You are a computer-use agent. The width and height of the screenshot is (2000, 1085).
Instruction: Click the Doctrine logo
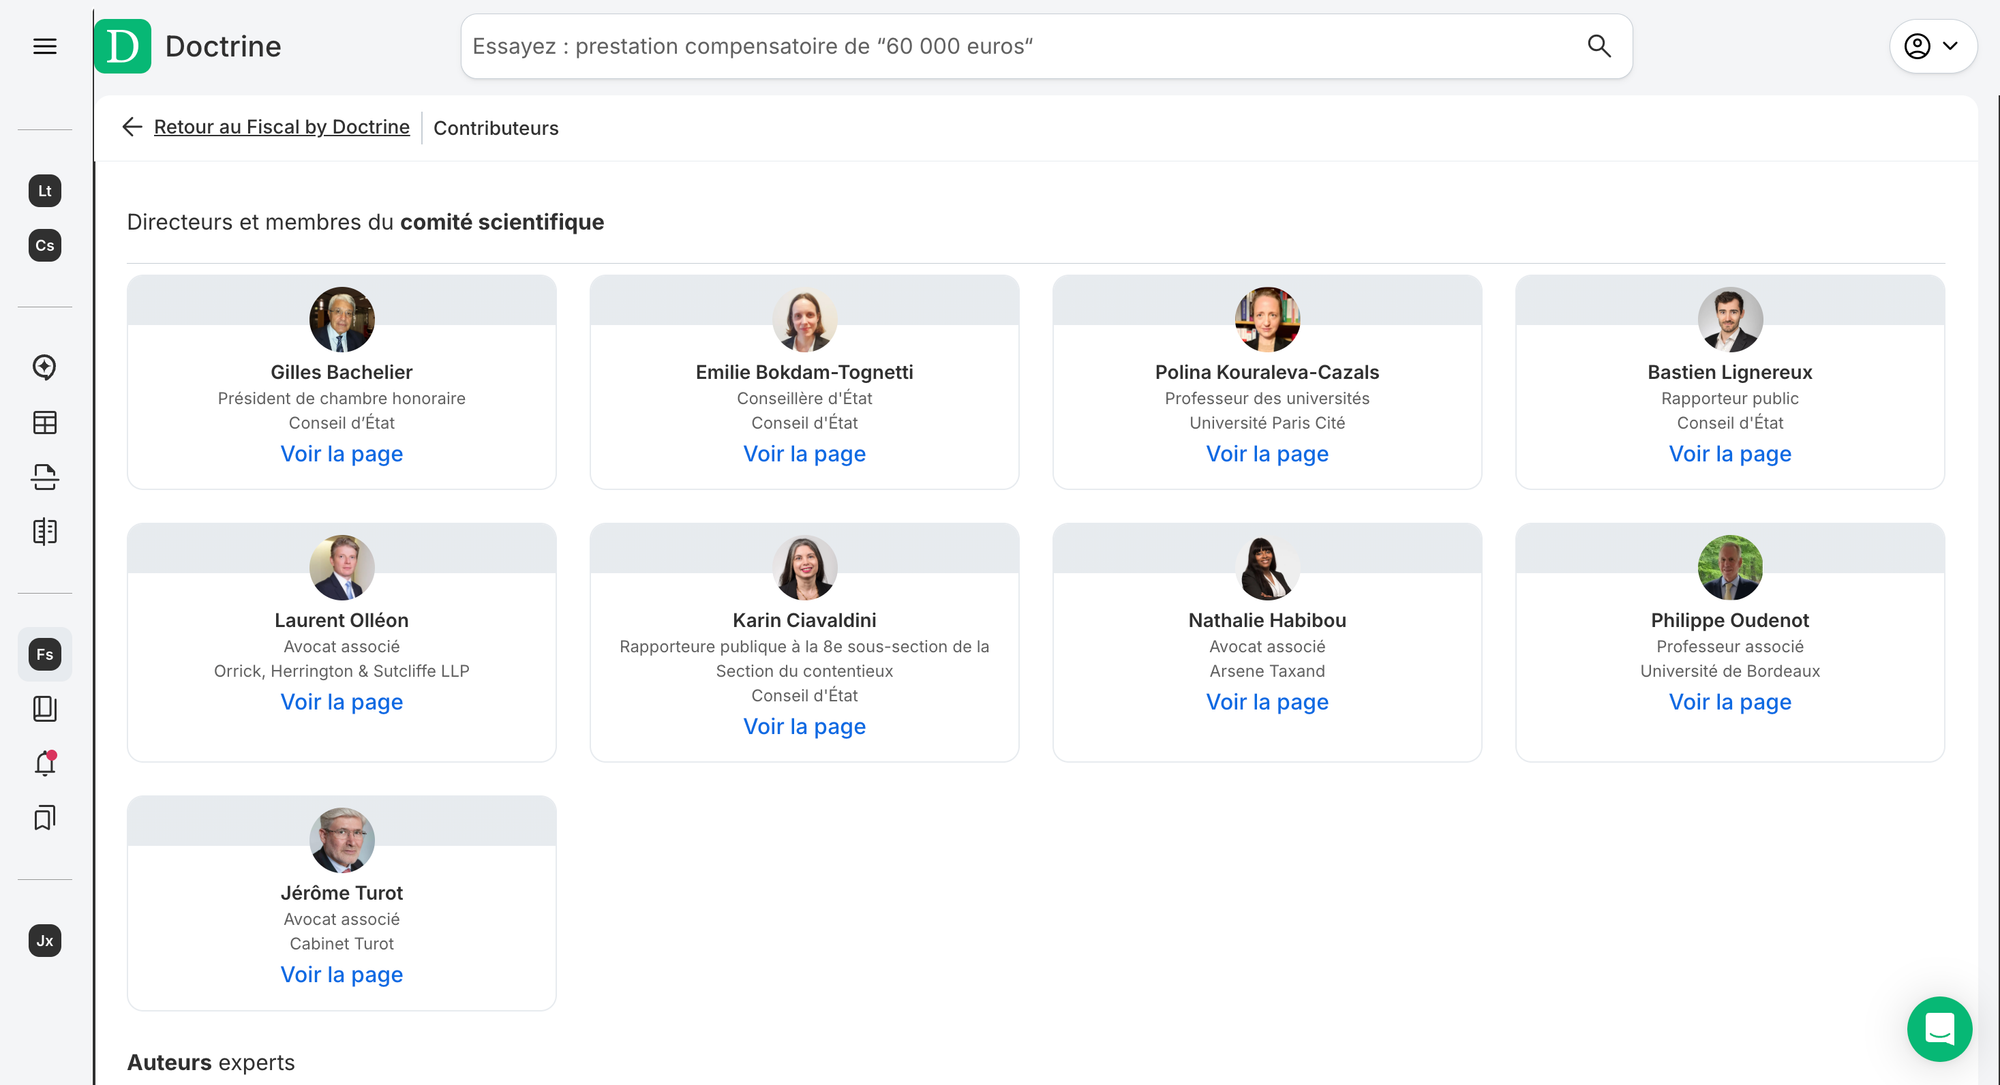[x=122, y=46]
